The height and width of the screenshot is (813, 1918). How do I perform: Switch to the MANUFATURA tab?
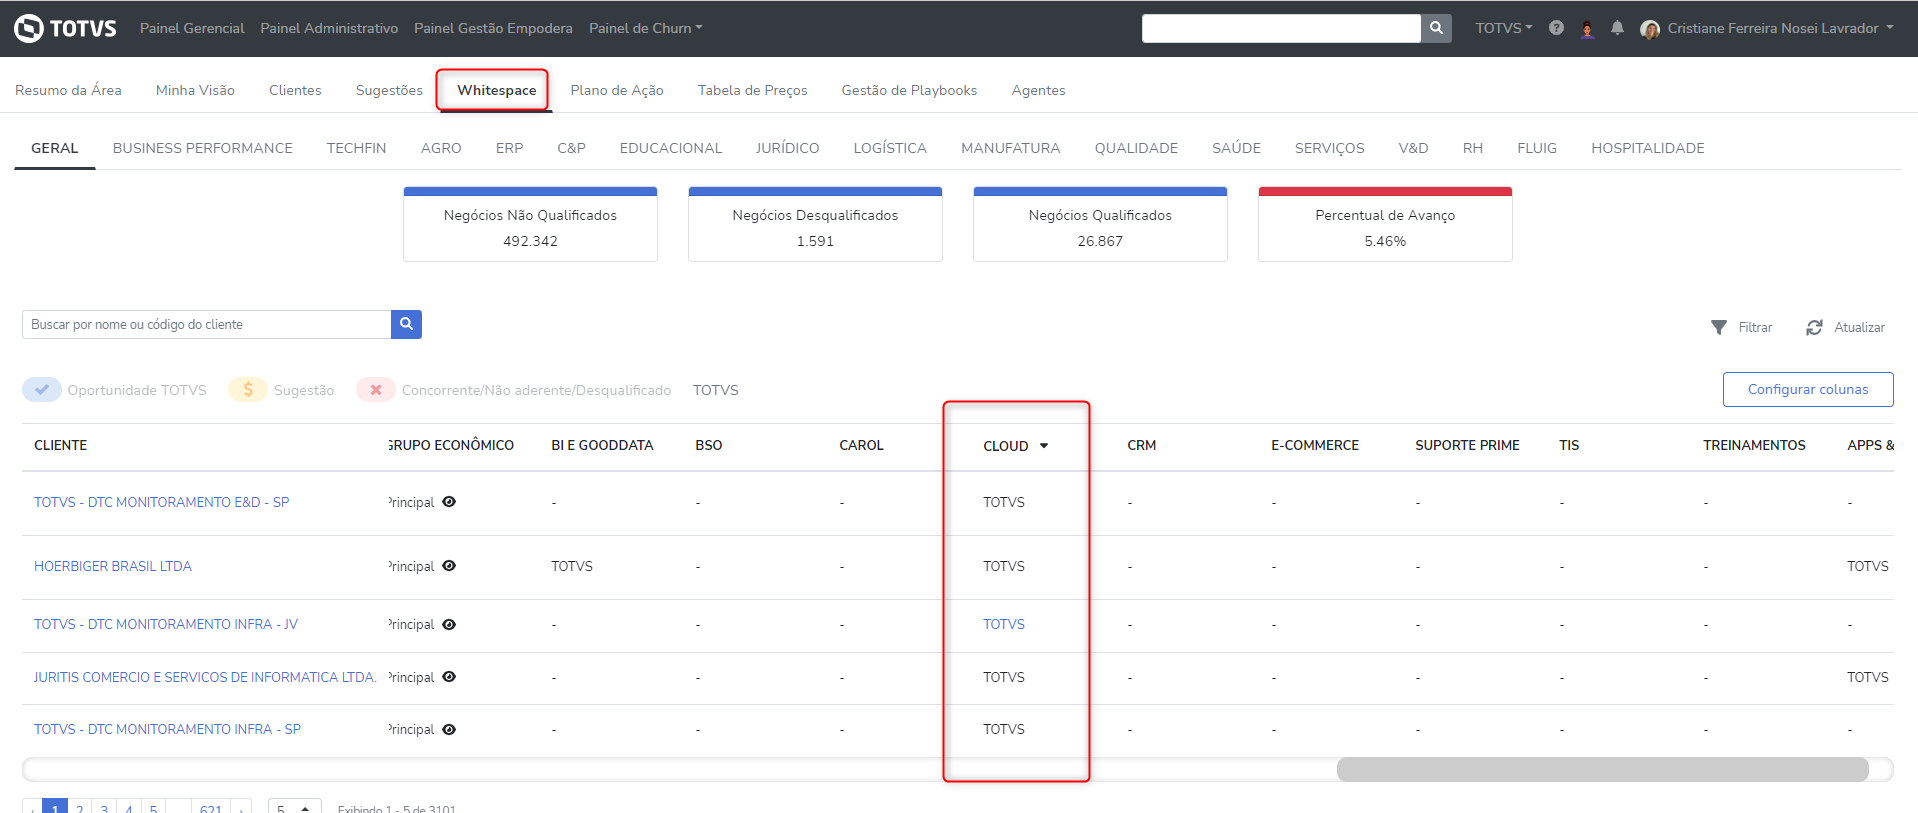1010,148
